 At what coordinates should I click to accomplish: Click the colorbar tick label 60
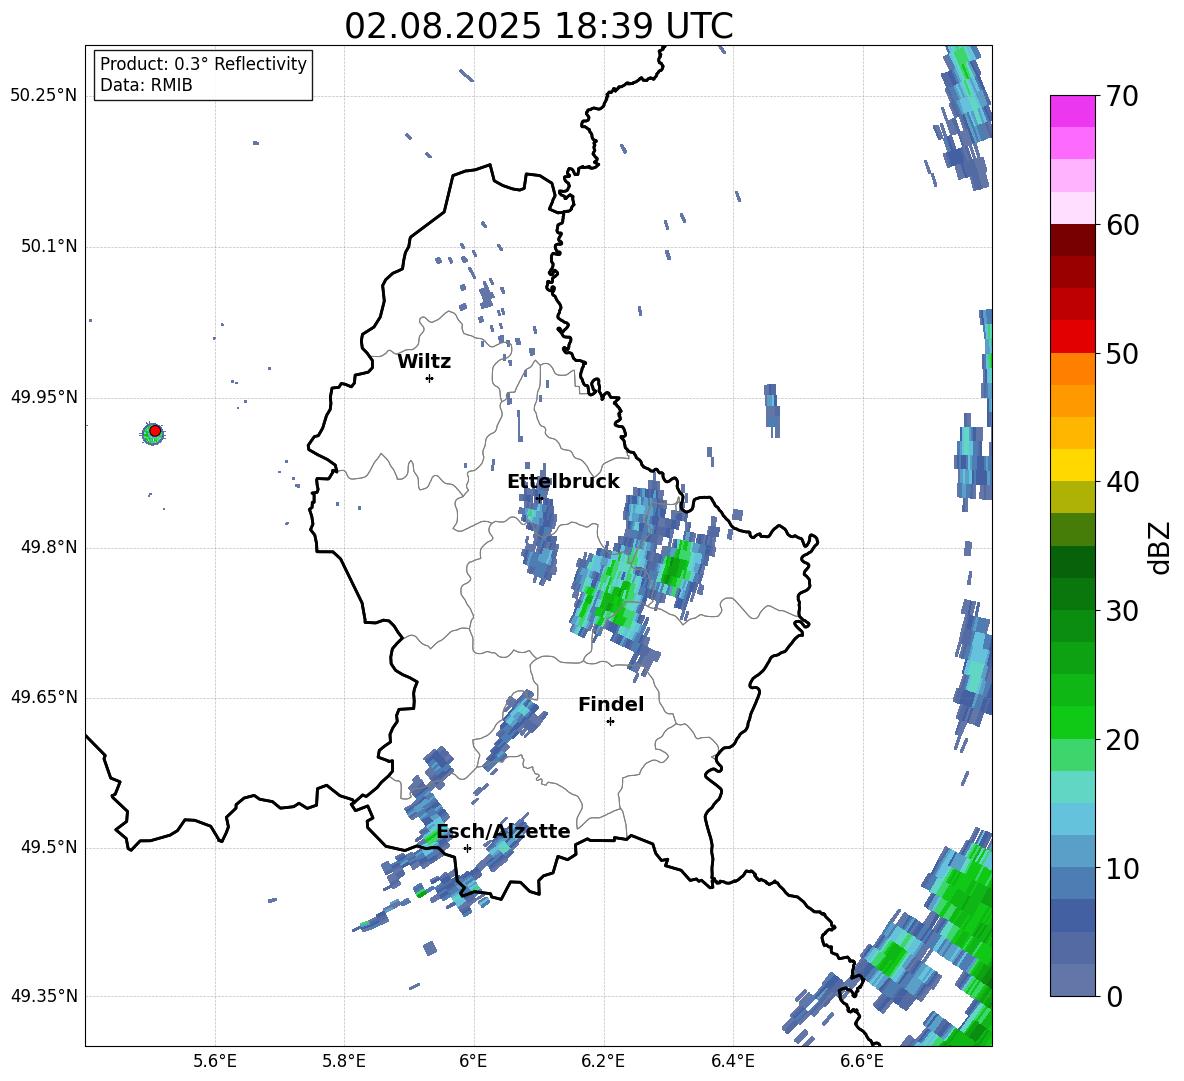tap(1122, 224)
